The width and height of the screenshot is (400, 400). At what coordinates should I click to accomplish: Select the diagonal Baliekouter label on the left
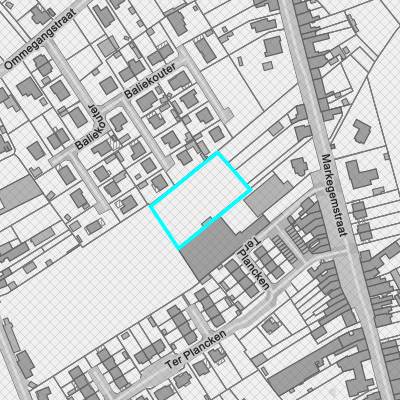tap(87, 127)
